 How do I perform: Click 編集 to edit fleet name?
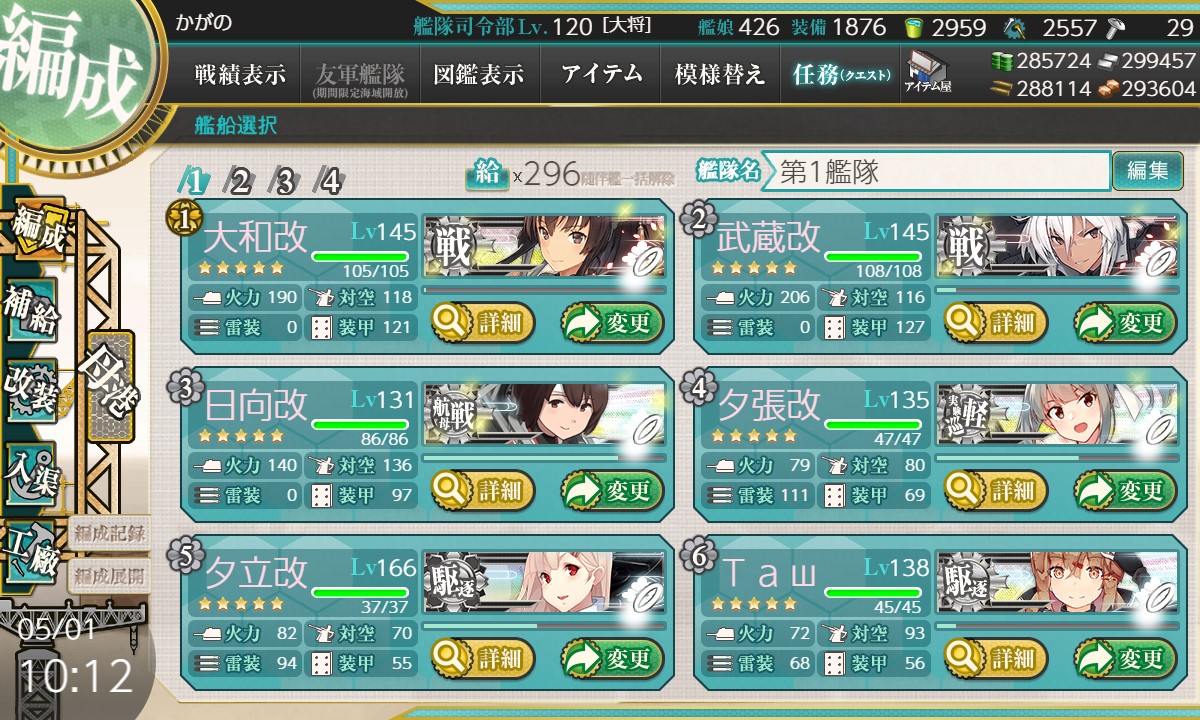1147,171
